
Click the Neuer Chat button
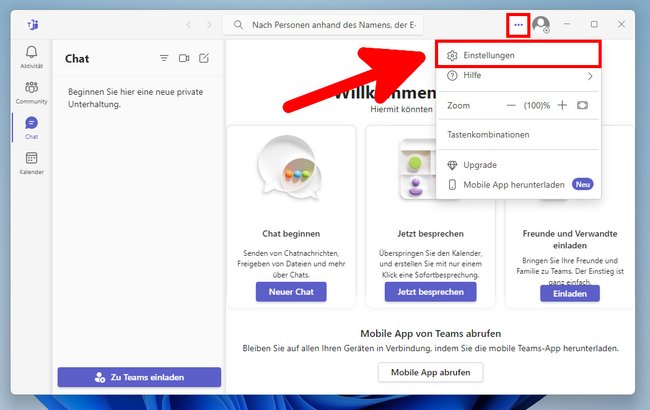[x=291, y=292]
